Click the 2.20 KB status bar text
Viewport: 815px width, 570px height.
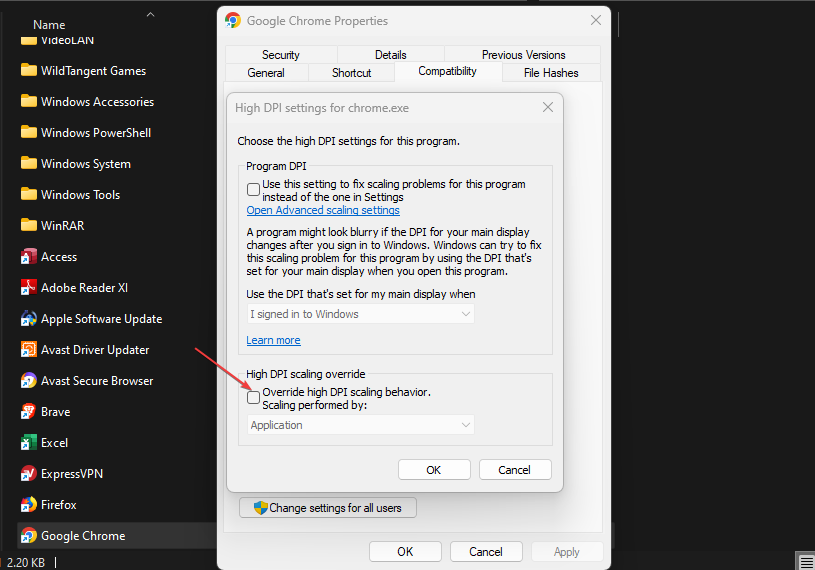[x=26, y=563]
